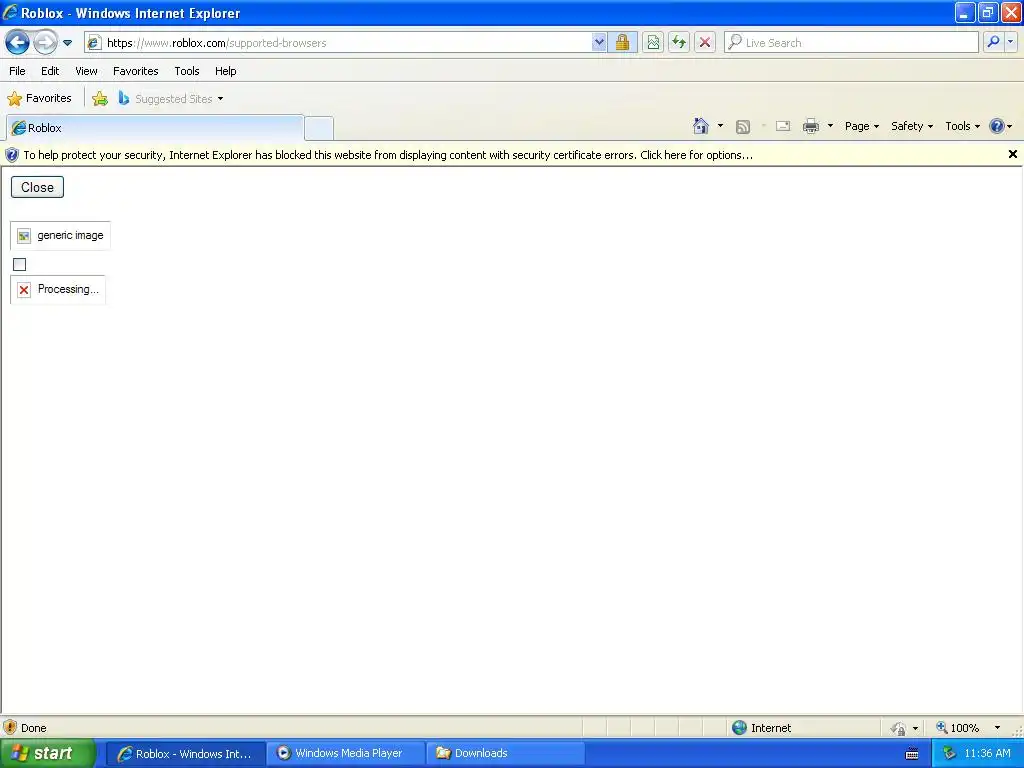Screen dimensions: 1024x768
Task: Click the Home icon
Action: [x=701, y=126]
